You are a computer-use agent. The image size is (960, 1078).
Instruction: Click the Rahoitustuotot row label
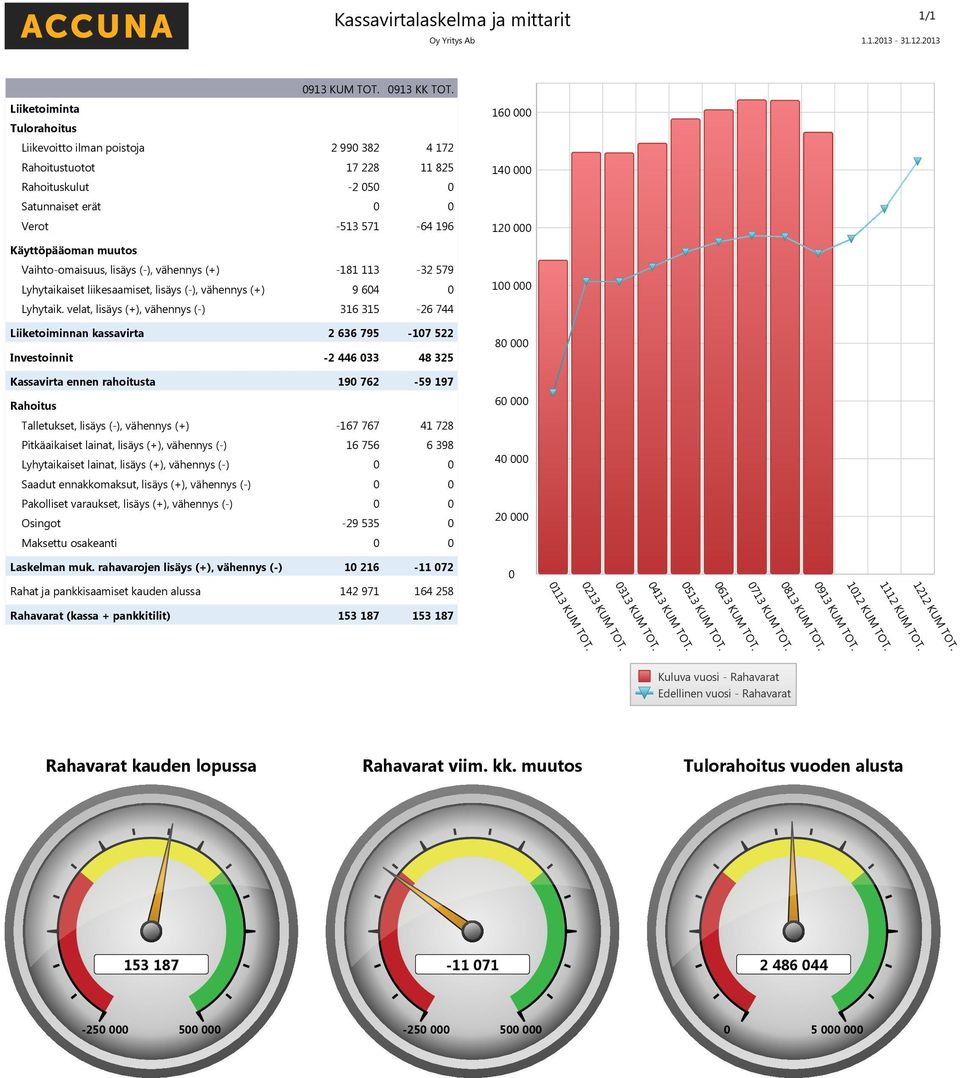point(58,168)
